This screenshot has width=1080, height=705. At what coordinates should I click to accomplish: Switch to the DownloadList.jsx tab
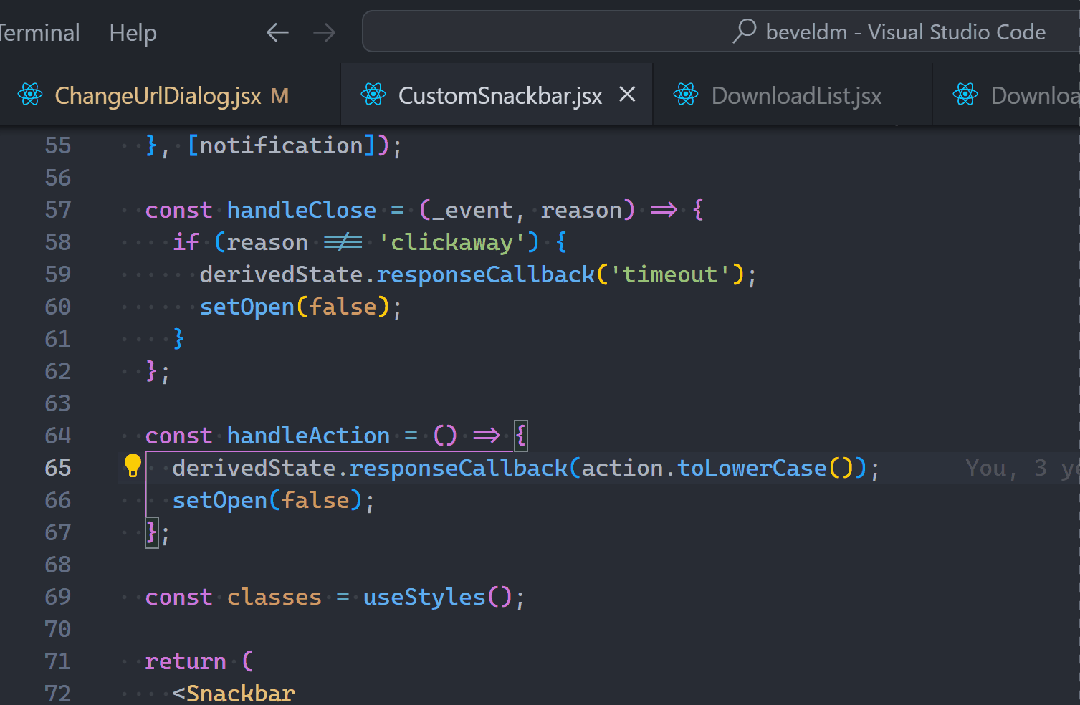tap(796, 96)
